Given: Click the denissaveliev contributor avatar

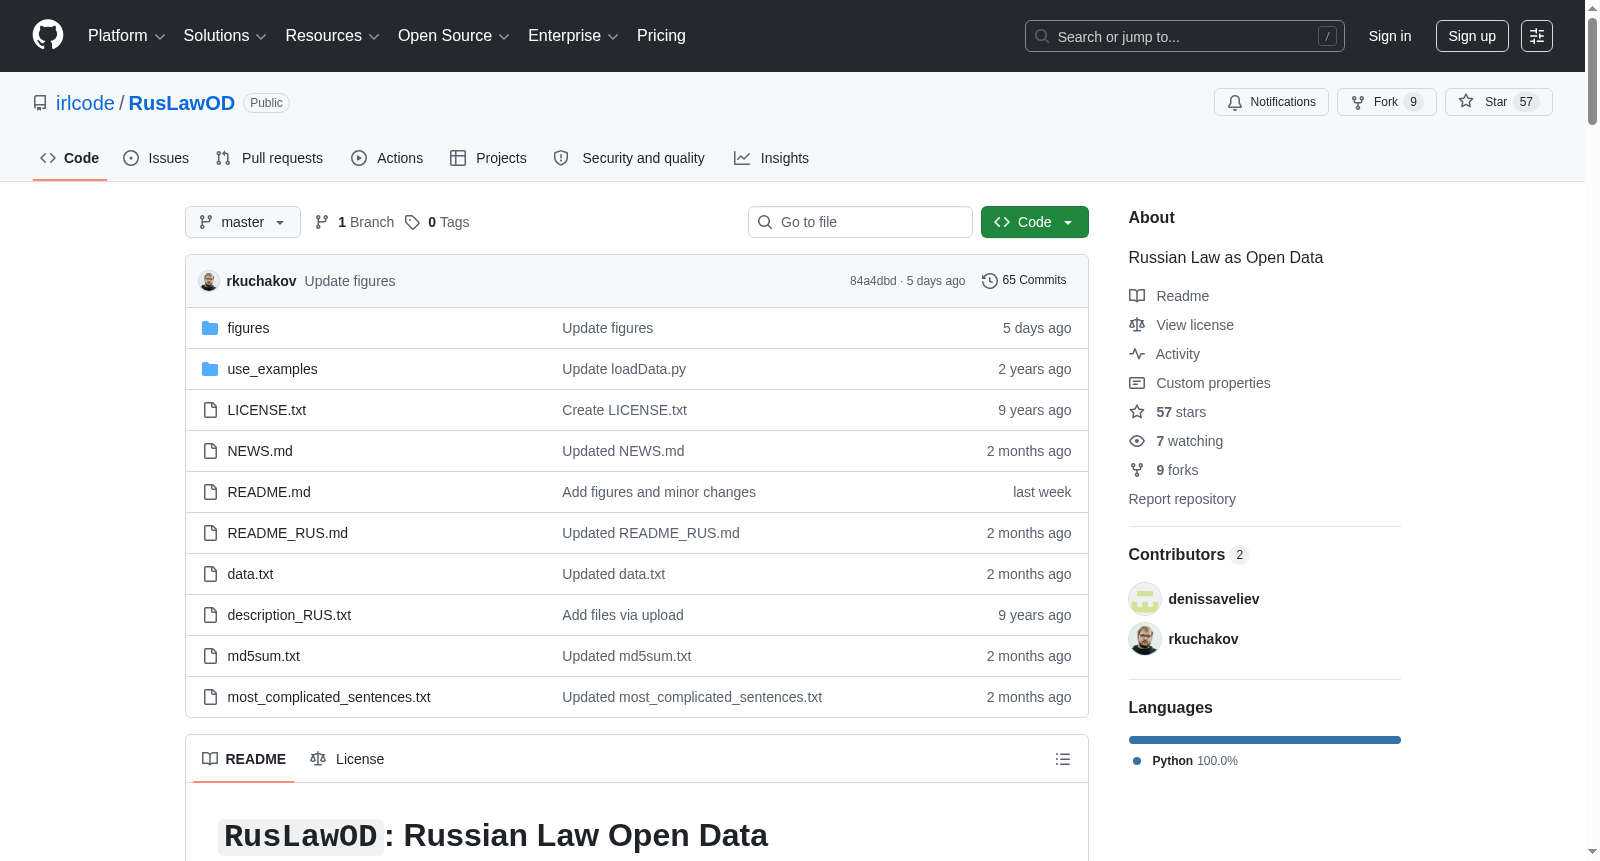Looking at the screenshot, I should click(1144, 599).
